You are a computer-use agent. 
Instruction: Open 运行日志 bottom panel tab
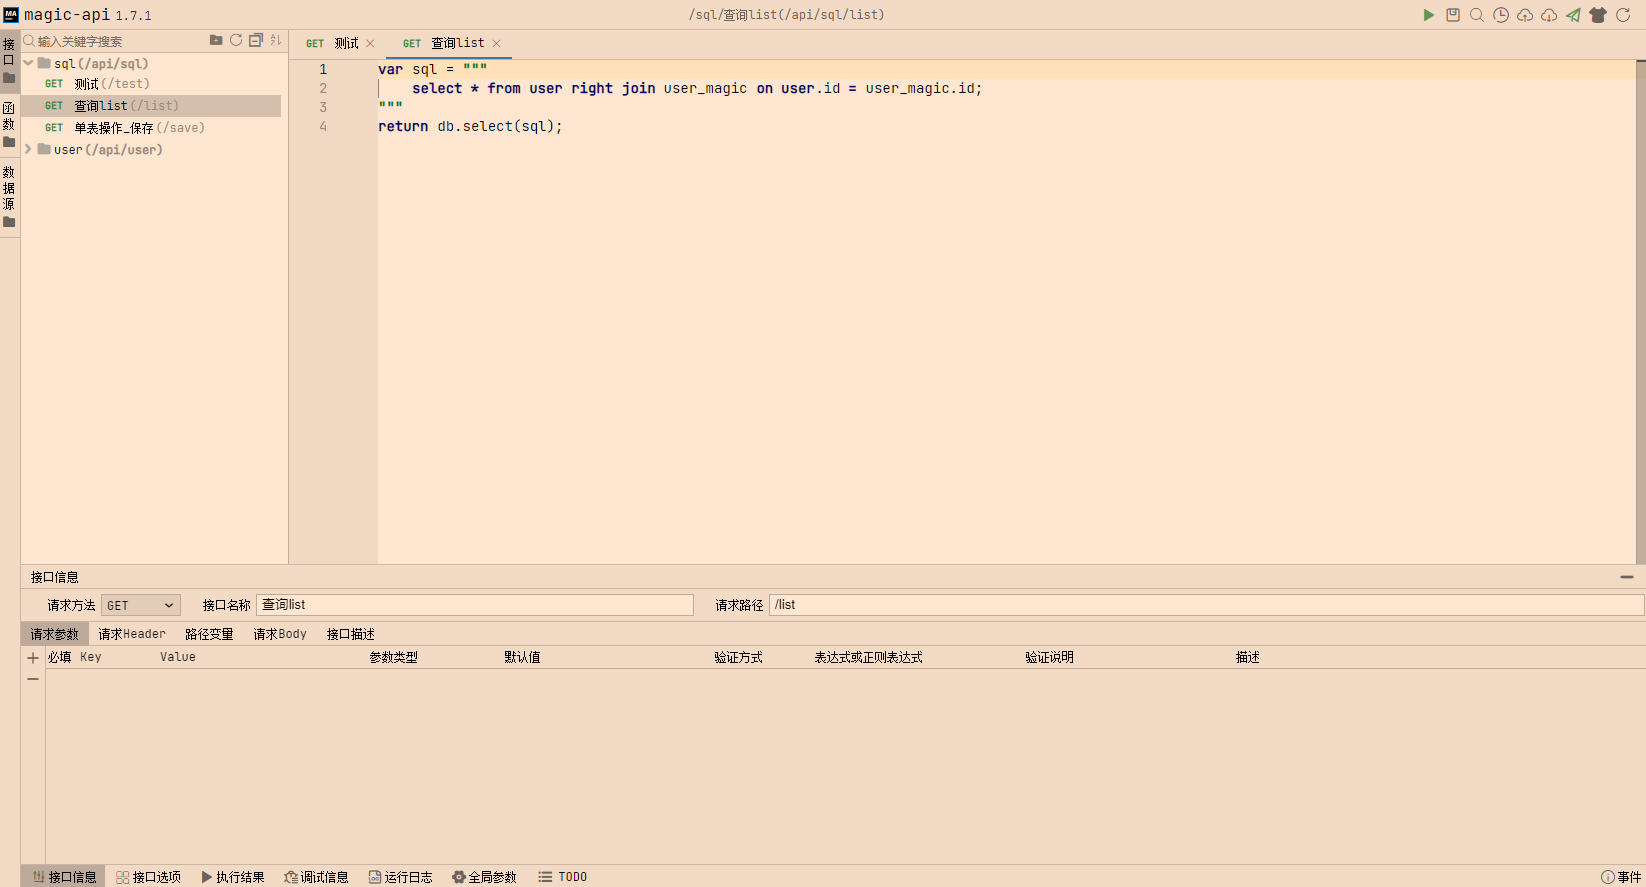tap(400, 877)
